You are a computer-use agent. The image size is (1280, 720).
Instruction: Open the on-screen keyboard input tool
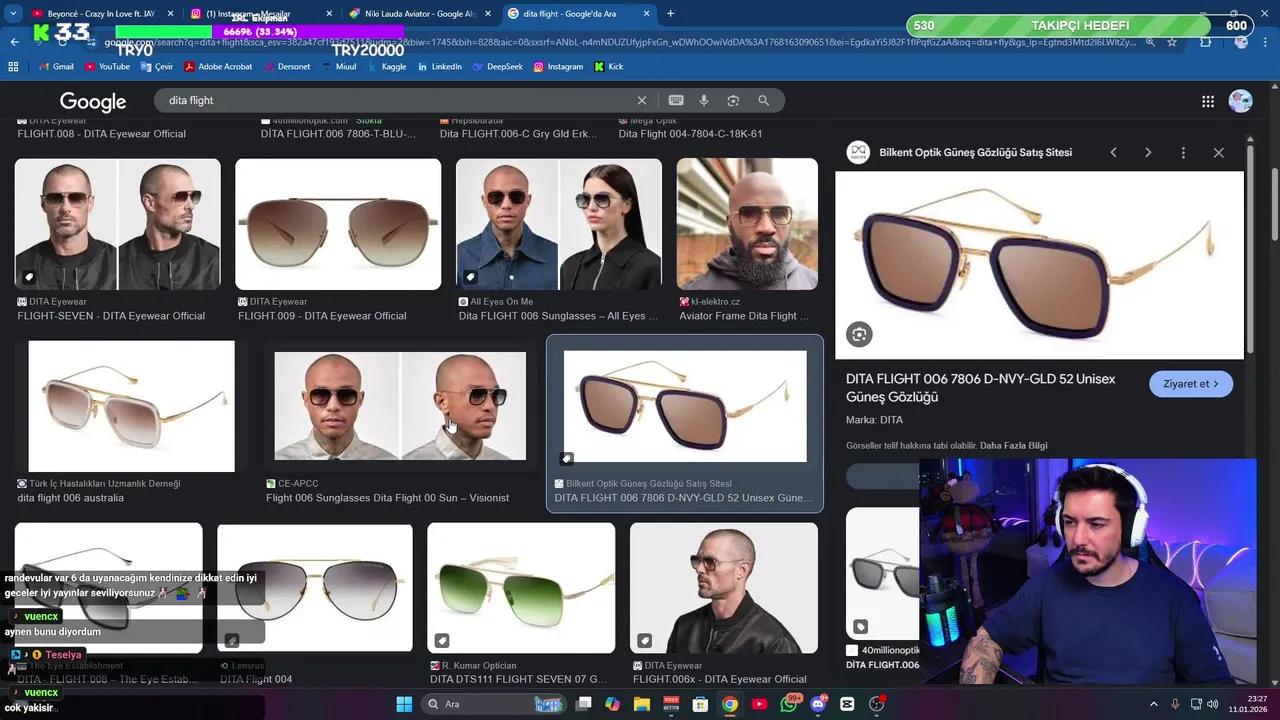tap(676, 100)
